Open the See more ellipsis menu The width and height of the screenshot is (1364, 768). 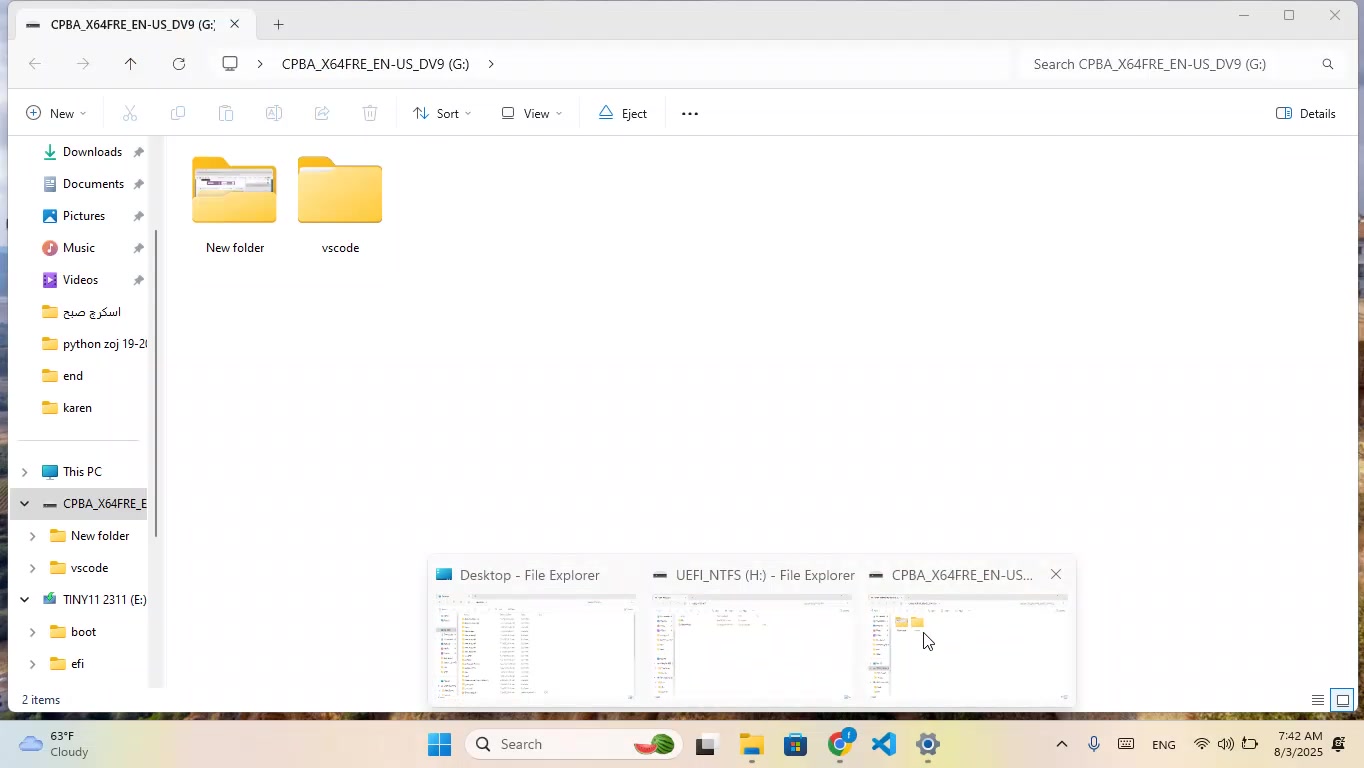click(x=690, y=114)
